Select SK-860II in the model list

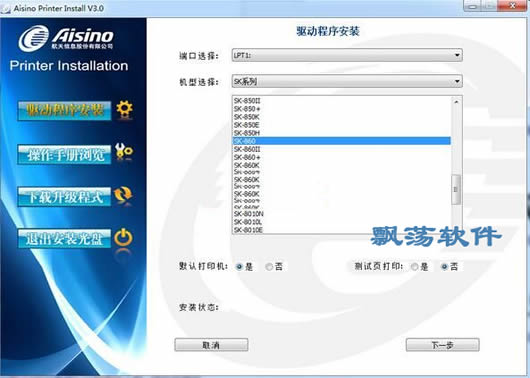point(342,149)
